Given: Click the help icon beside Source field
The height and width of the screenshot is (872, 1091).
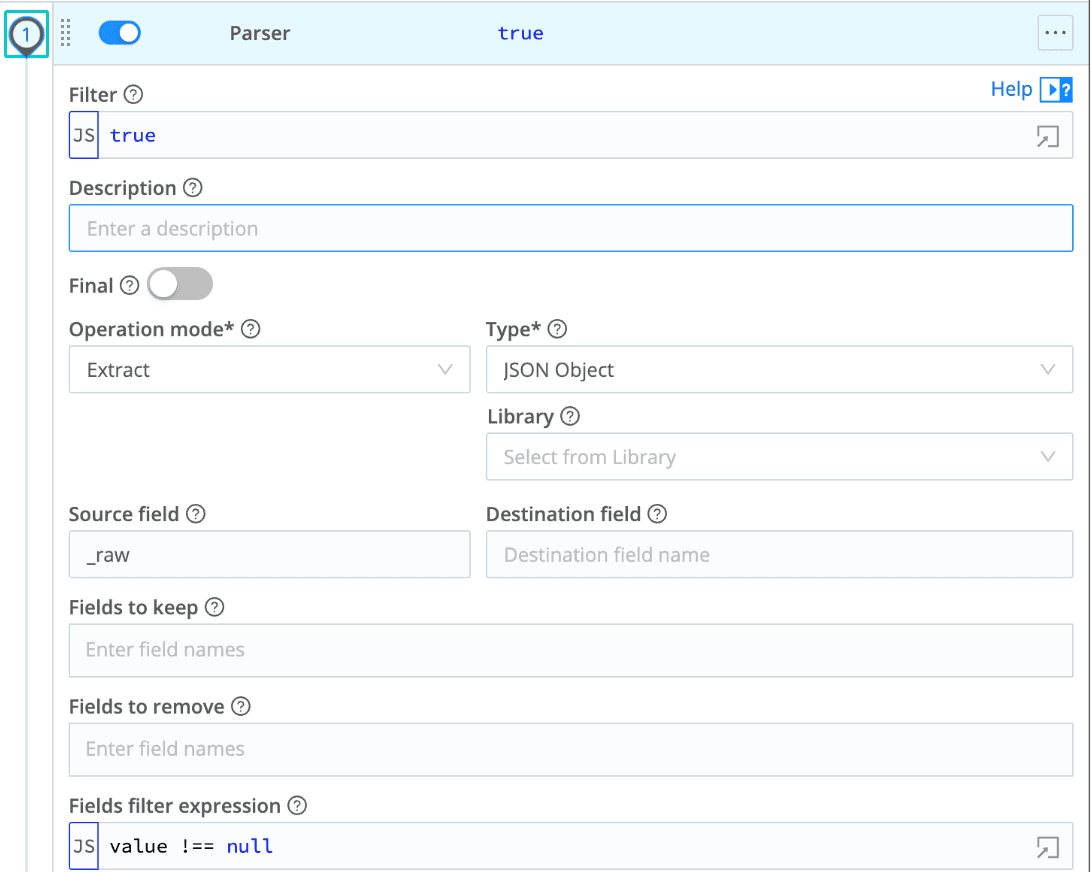Looking at the screenshot, I should pos(196,514).
